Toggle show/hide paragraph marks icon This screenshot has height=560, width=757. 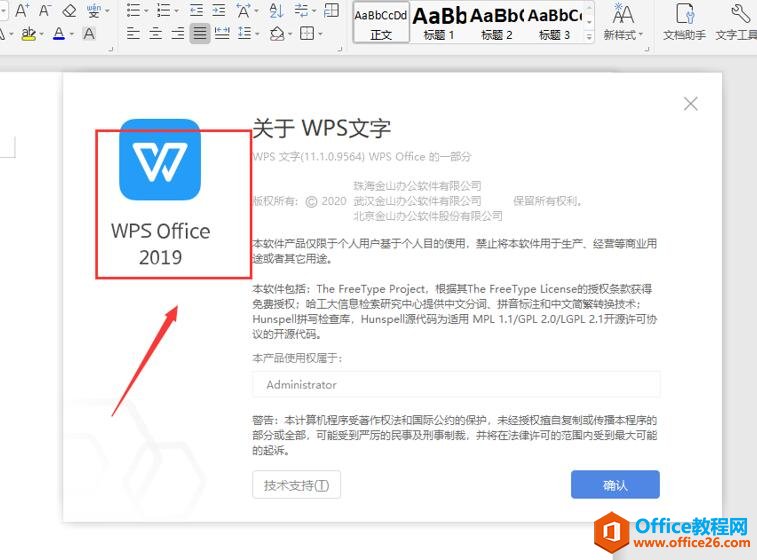tap(302, 10)
